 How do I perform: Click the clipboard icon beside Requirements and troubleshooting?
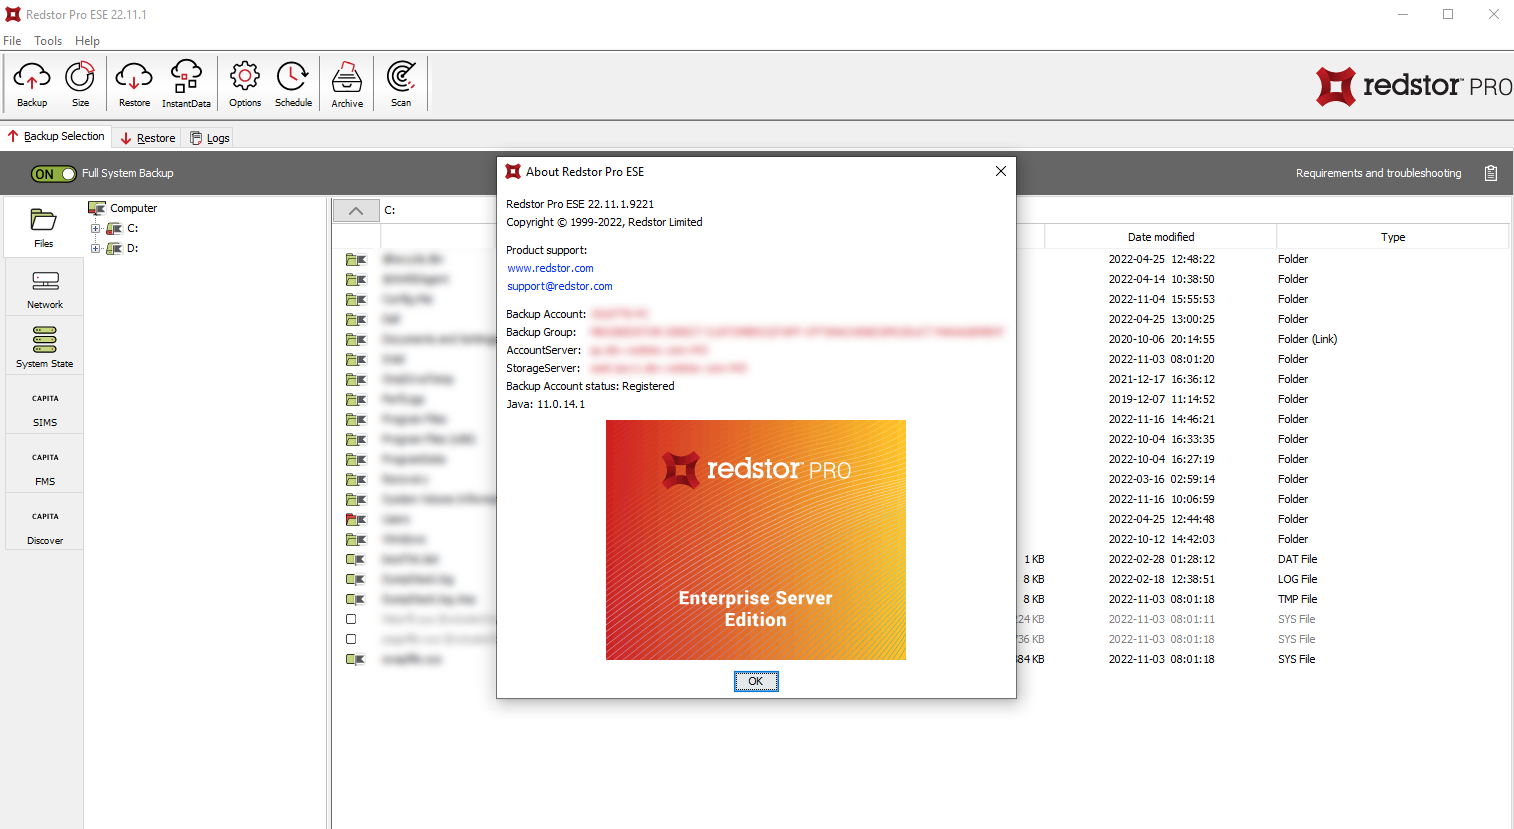(1491, 173)
